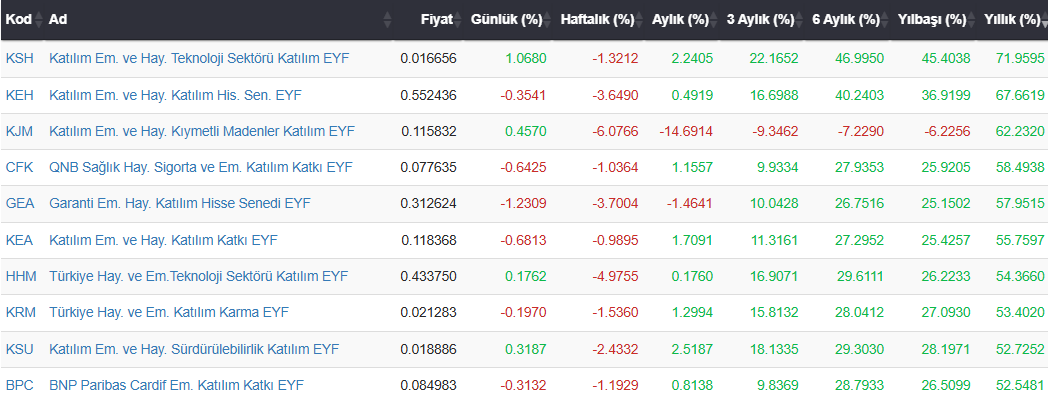Viewport: 1048px width, 400px height.
Task: Select HHM price 0.433750
Action: click(x=428, y=276)
